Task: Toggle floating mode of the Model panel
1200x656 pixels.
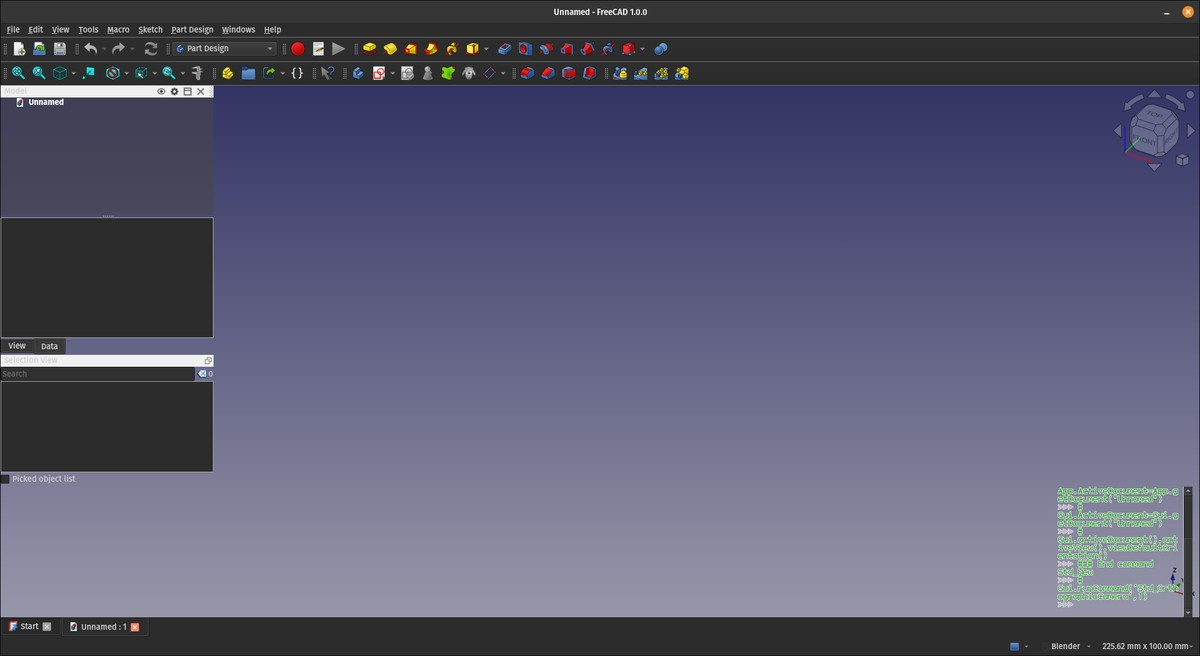Action: [187, 91]
